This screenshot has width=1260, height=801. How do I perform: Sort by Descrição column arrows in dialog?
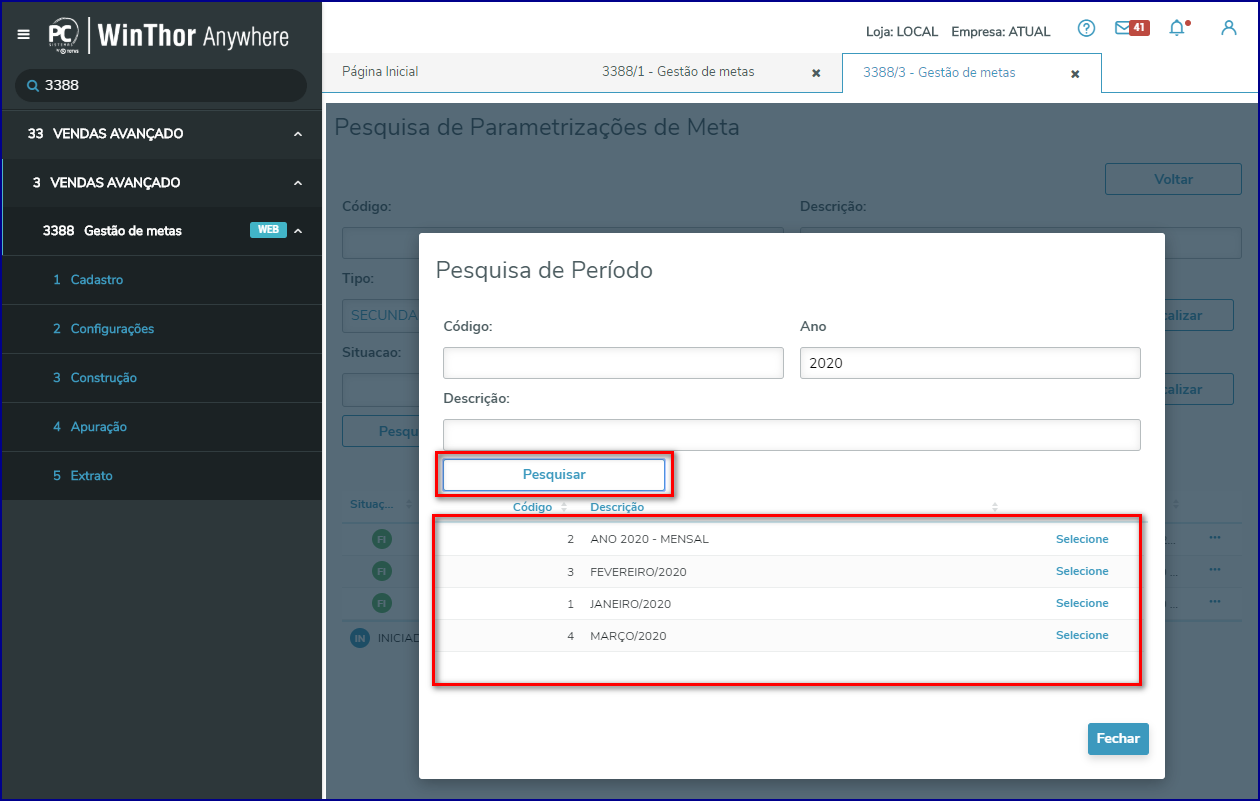(995, 507)
